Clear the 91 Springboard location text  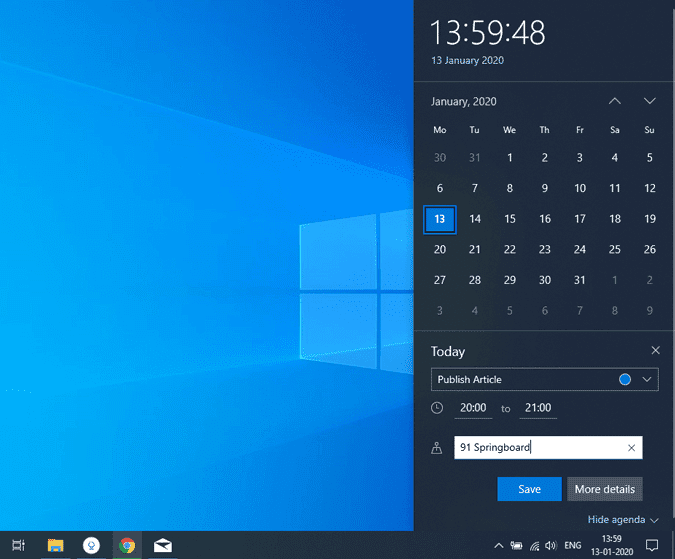632,448
